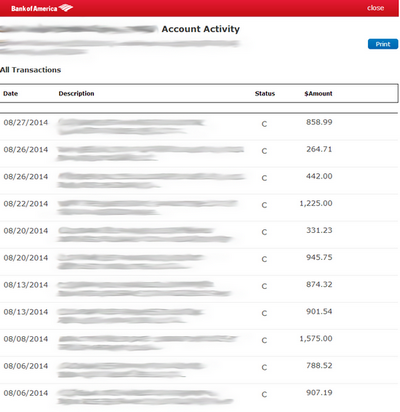Select the 331.23 transaction amount
The height and width of the screenshot is (412, 400).
(319, 230)
